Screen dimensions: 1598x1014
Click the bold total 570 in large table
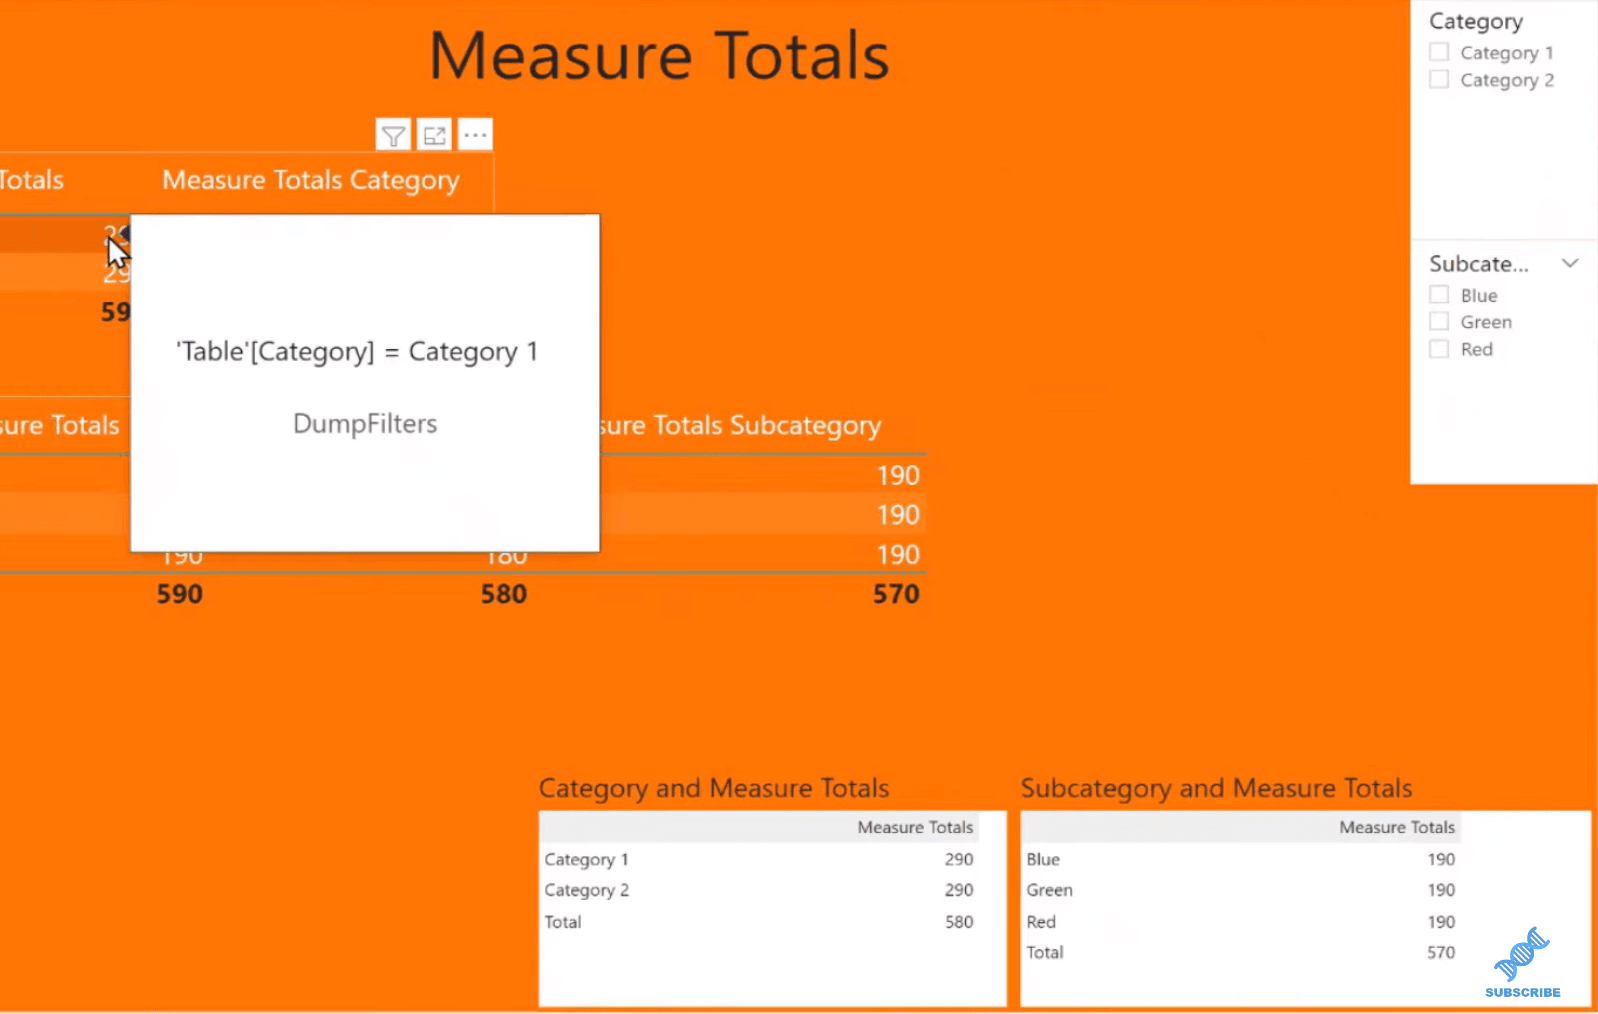pyautogui.click(x=896, y=594)
